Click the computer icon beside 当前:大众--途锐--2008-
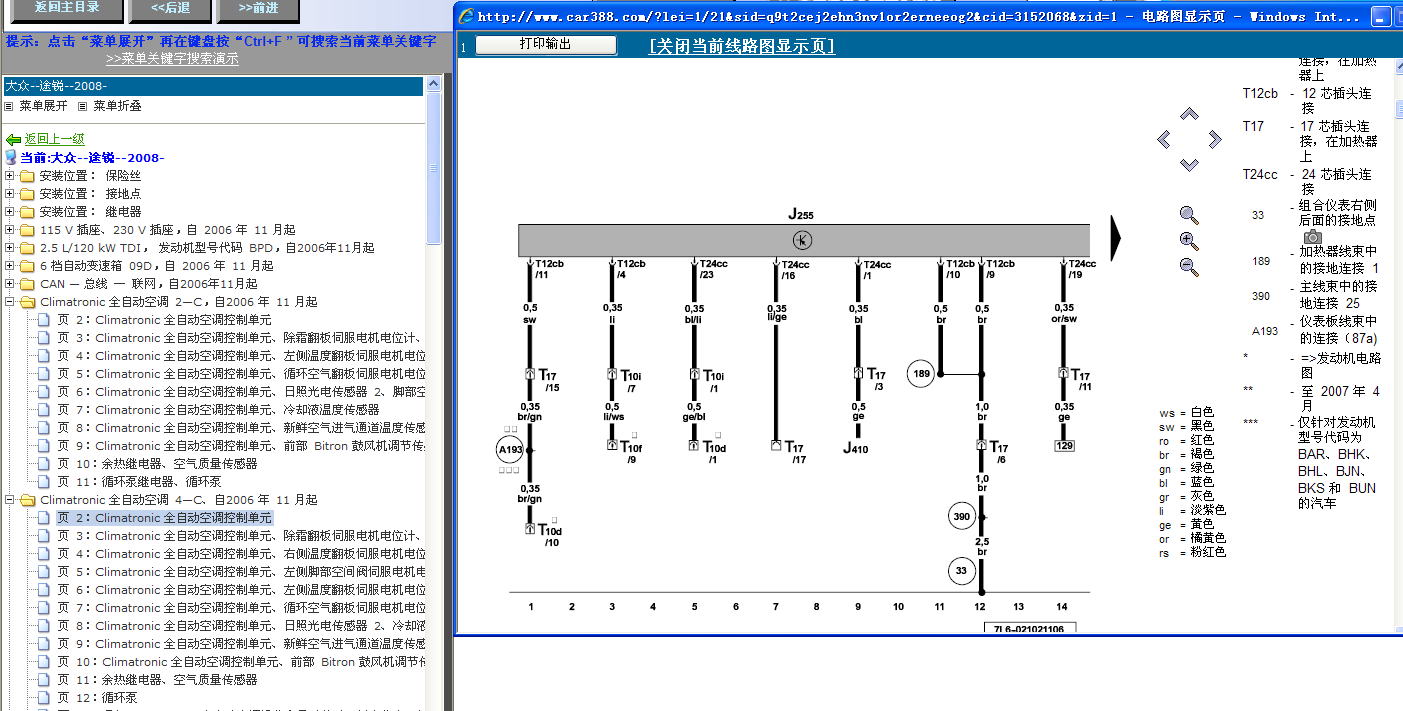 [x=11, y=158]
